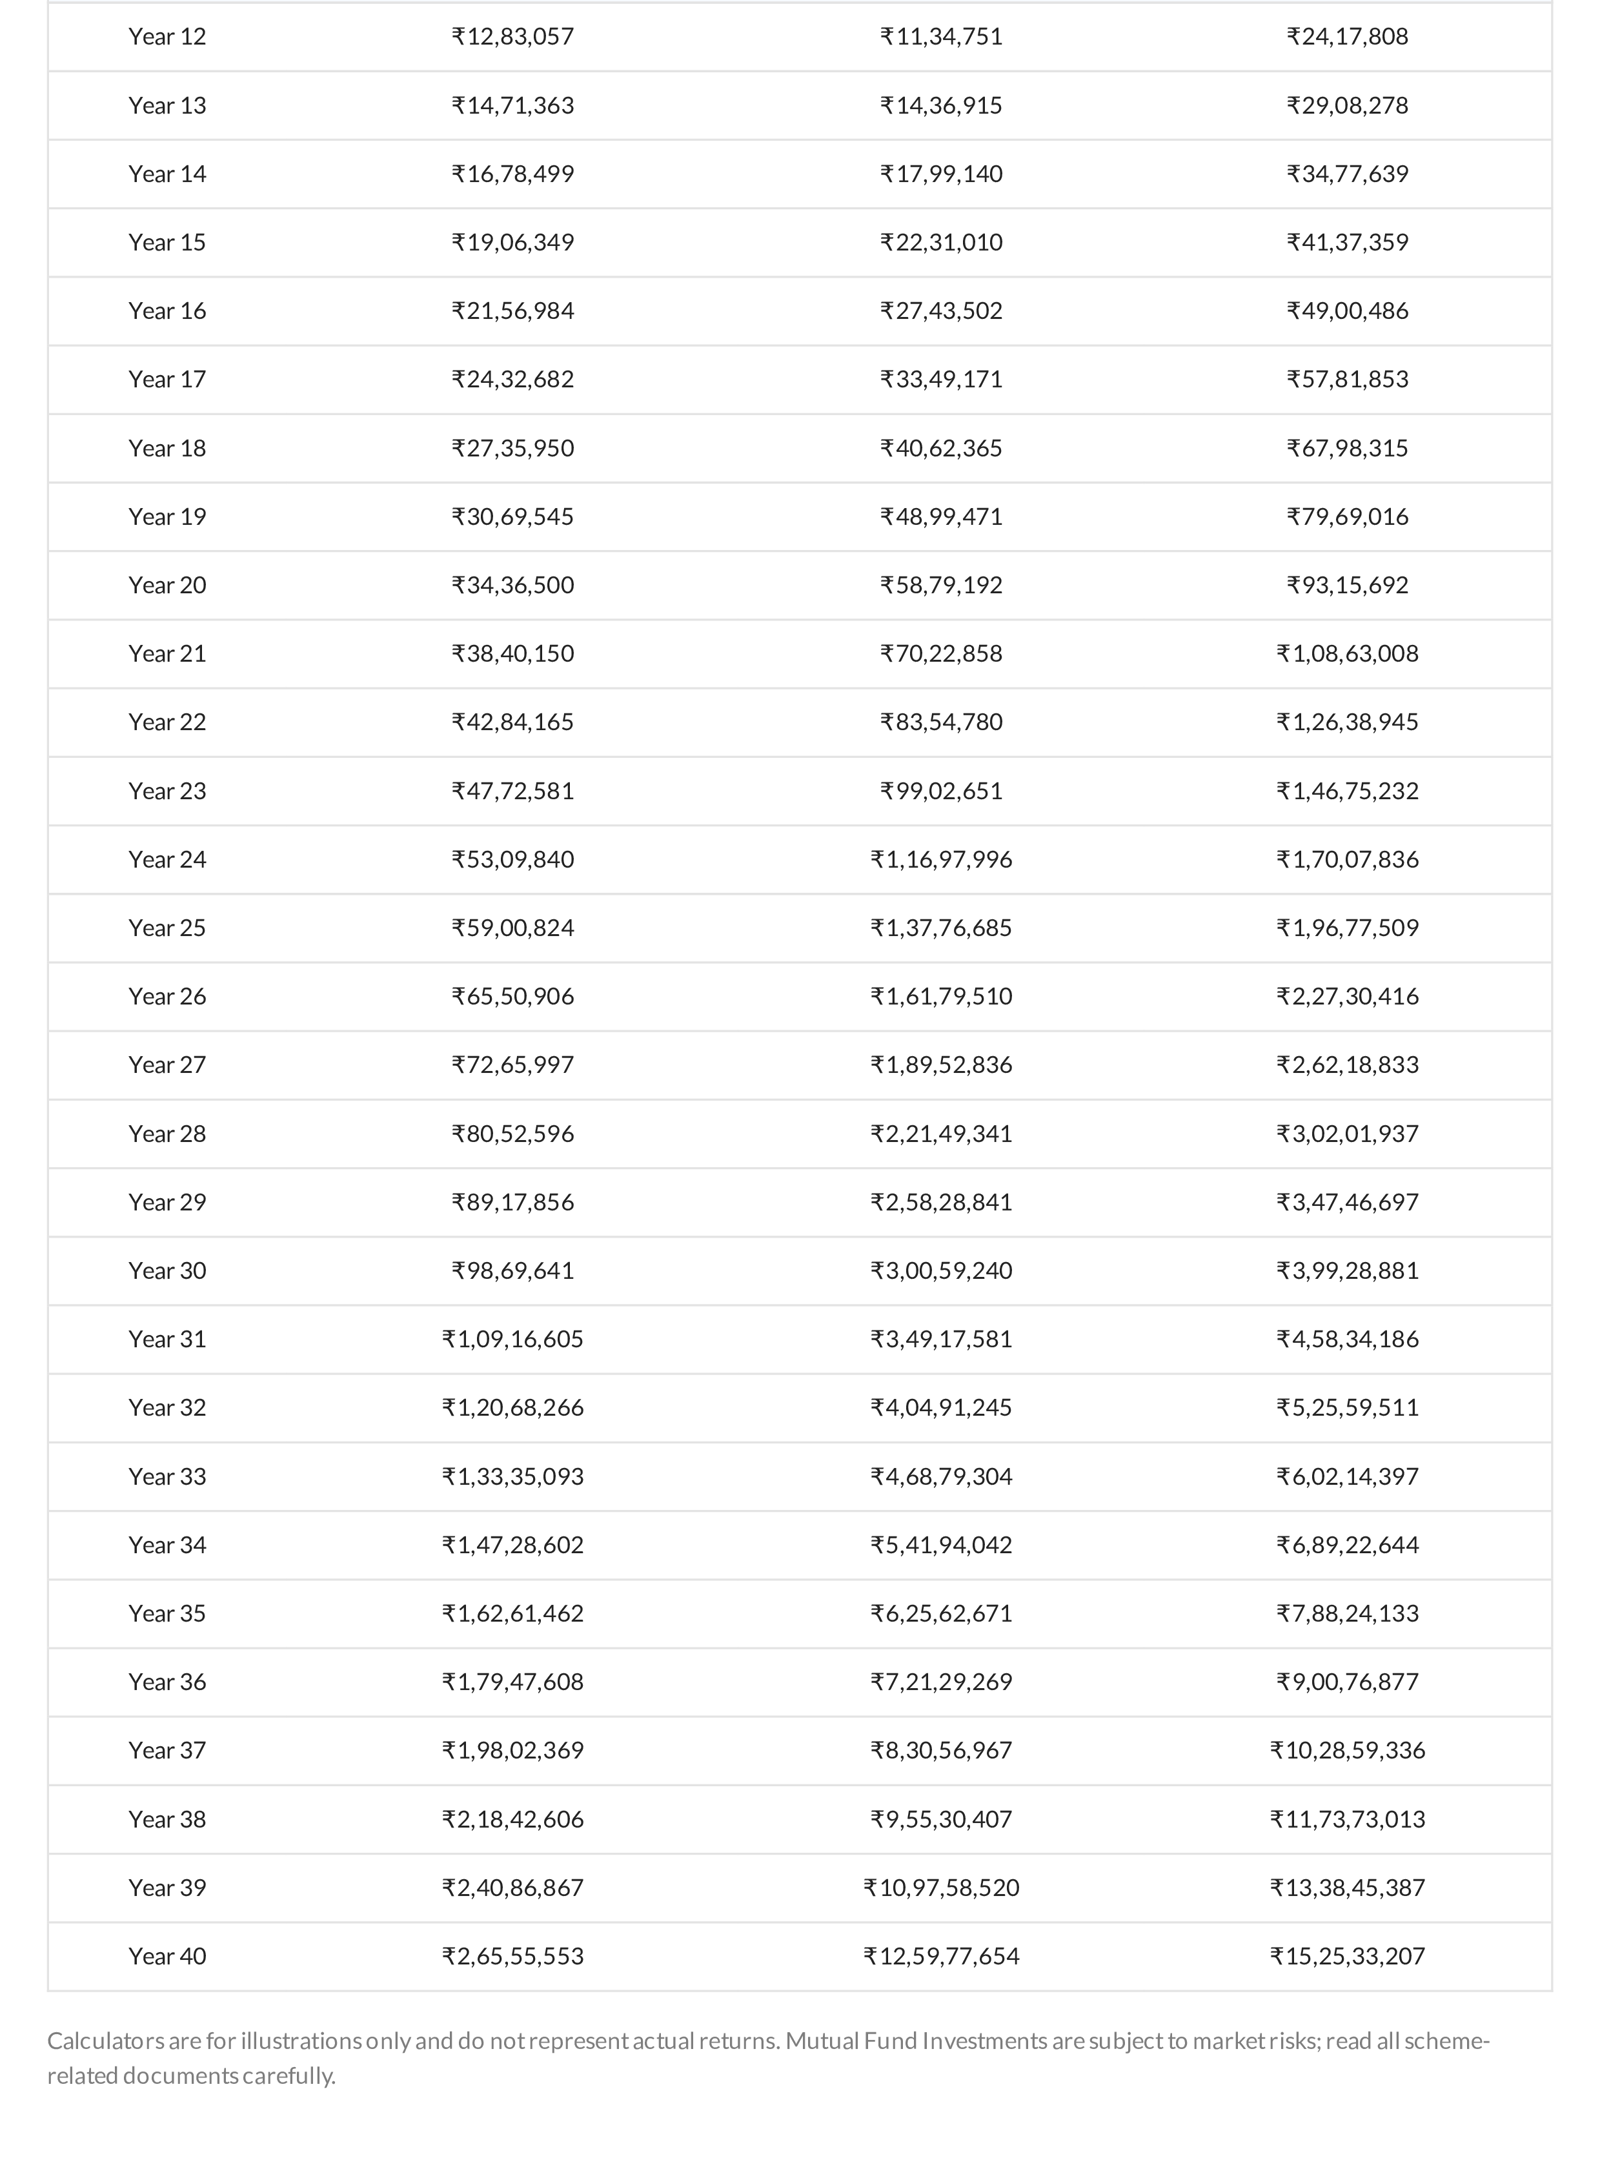Click the Year 15 invested amount ₹19,06,349

point(512,242)
